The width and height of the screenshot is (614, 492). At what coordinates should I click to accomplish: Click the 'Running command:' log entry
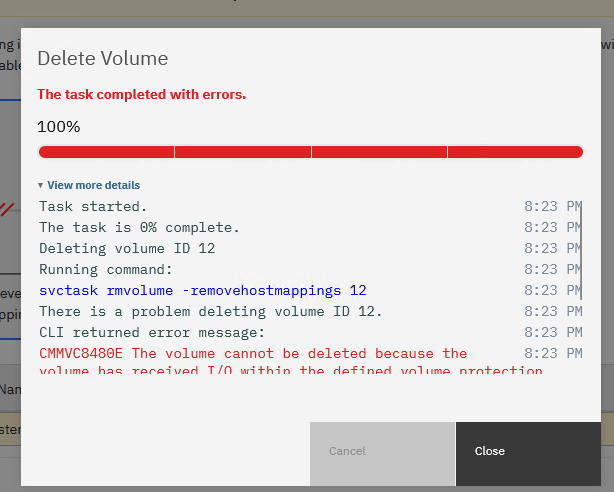[106, 269]
